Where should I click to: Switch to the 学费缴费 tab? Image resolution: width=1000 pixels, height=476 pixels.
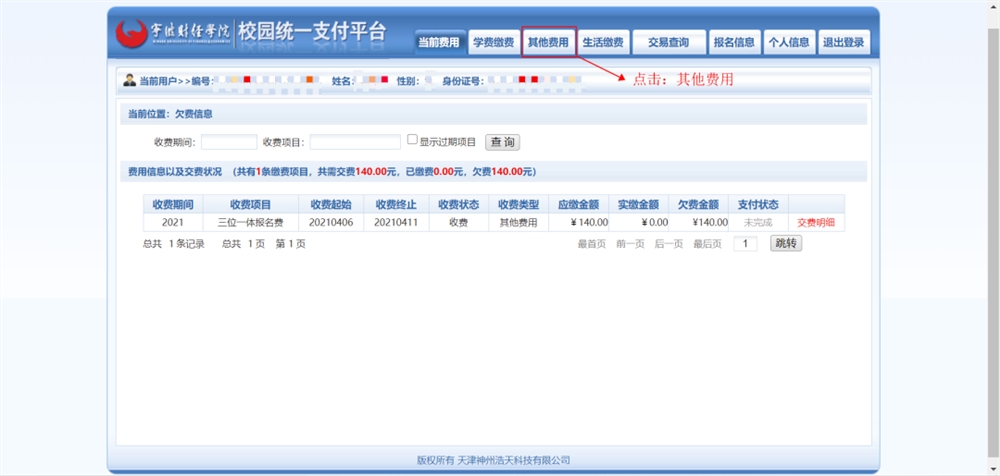(494, 42)
